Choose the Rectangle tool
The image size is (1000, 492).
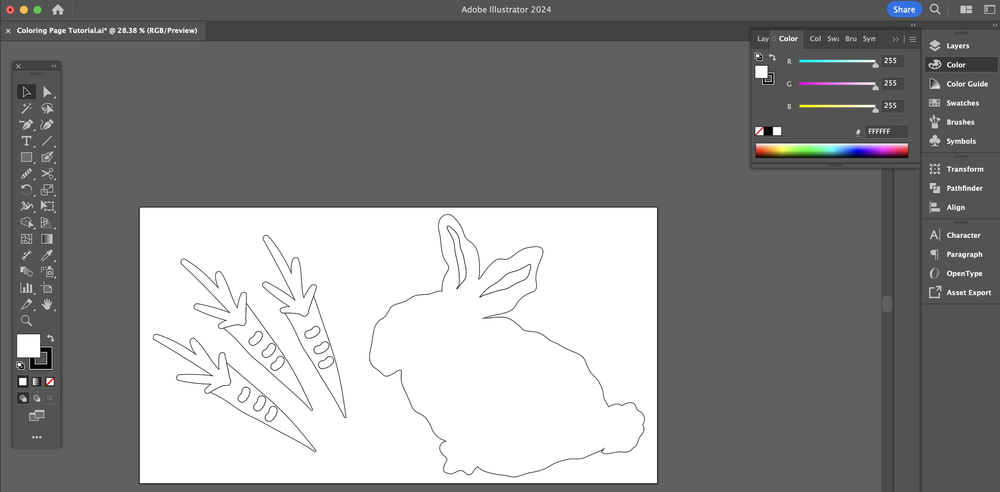pyautogui.click(x=27, y=157)
